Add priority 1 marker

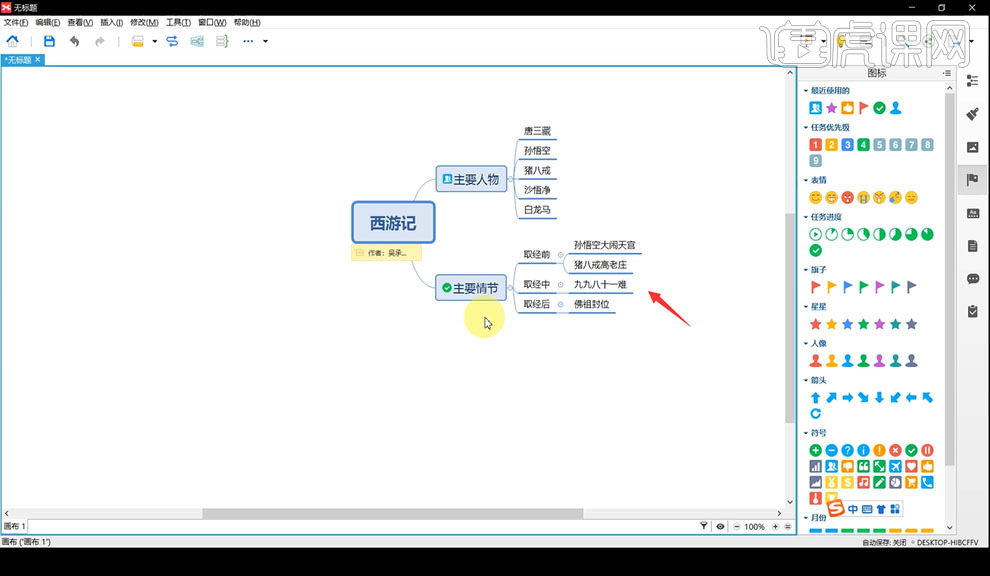(816, 145)
